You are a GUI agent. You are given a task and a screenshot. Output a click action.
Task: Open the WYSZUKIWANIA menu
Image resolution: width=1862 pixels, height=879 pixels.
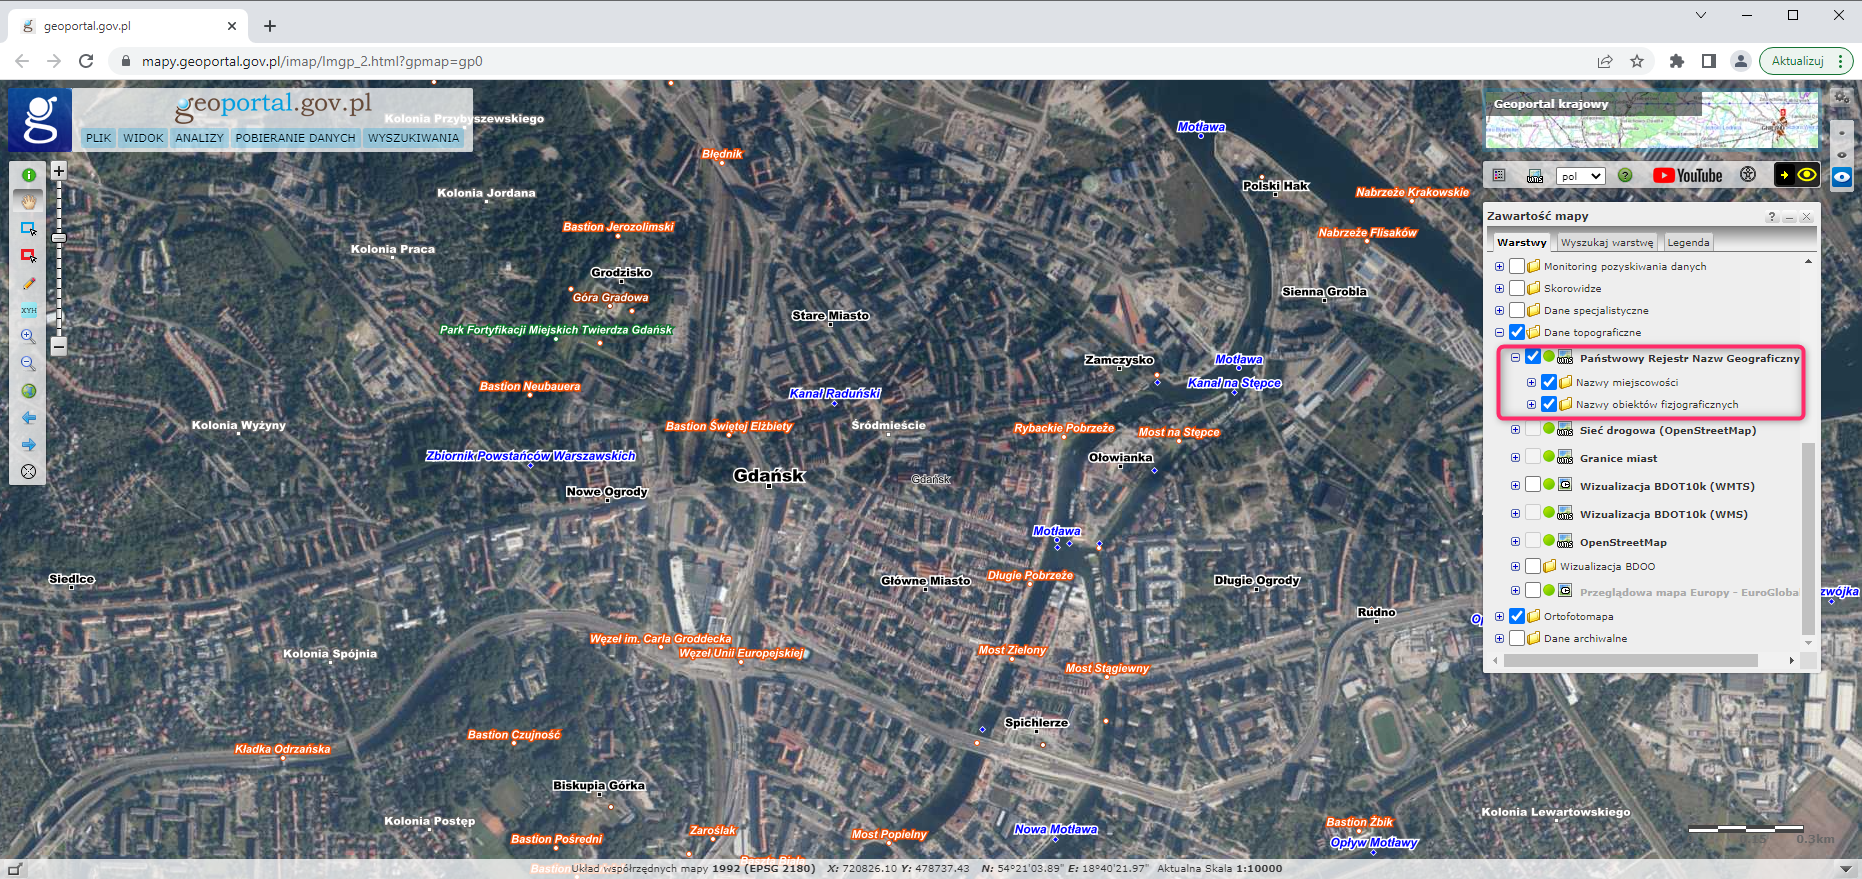point(413,138)
